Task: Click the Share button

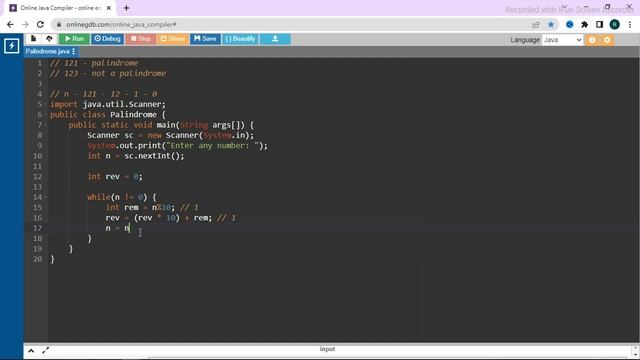Action: click(x=173, y=39)
